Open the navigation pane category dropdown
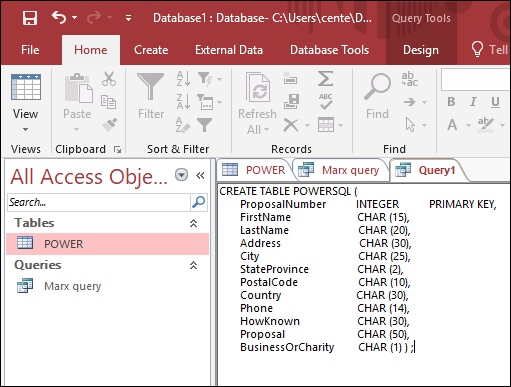This screenshot has height=387, width=511. click(x=182, y=175)
